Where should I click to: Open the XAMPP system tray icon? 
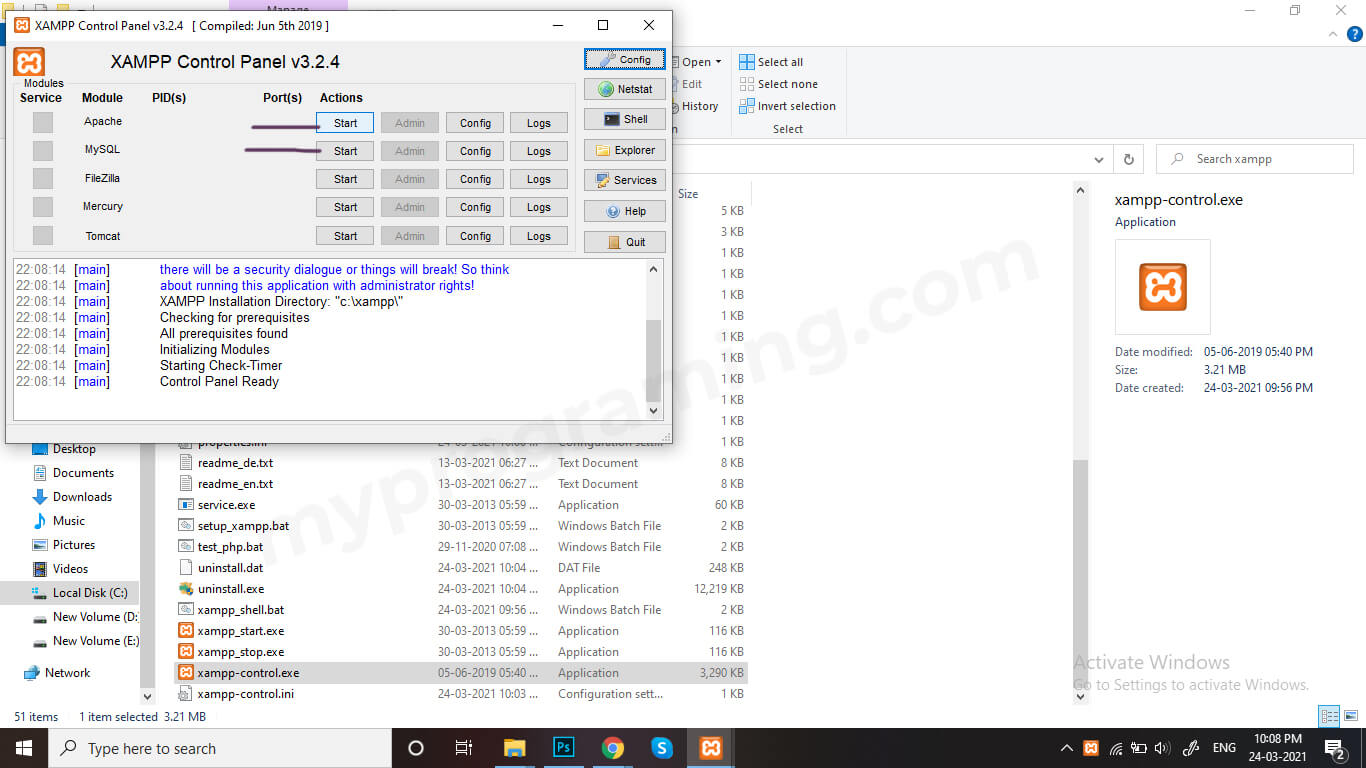[x=1091, y=747]
